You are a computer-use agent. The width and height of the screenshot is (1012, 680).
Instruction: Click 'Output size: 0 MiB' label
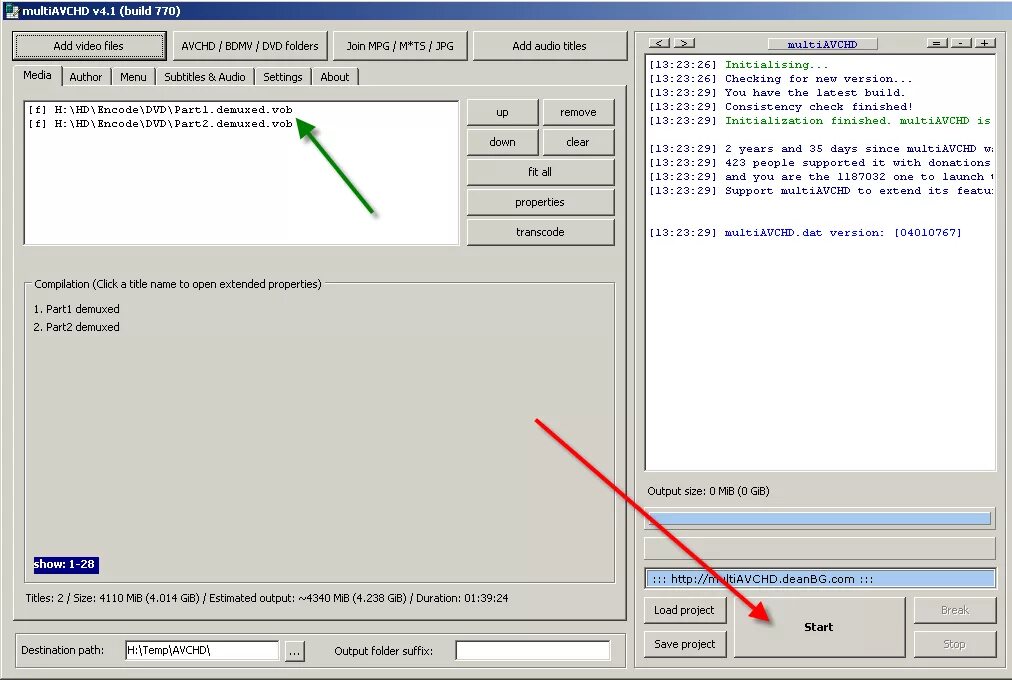708,491
